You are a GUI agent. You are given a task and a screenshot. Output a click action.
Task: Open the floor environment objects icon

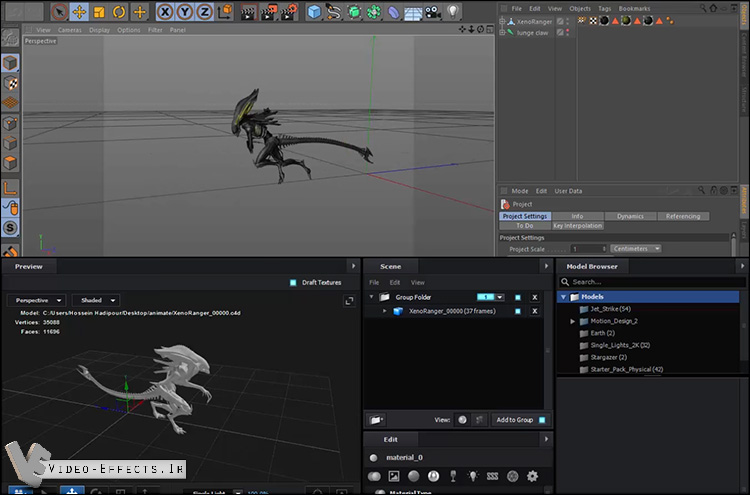(413, 12)
